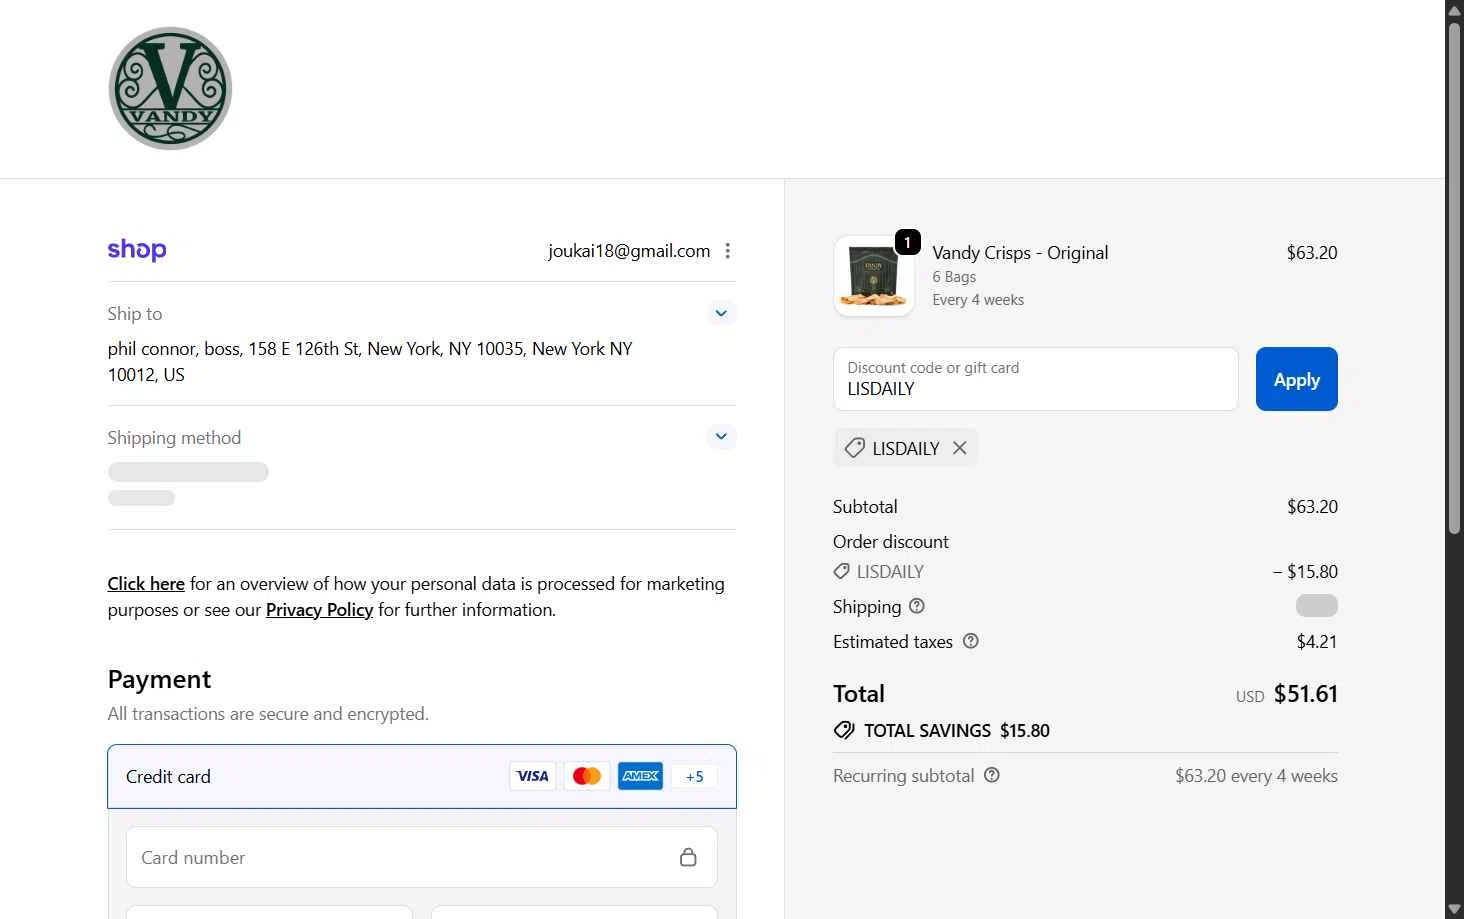Image resolution: width=1464 pixels, height=919 pixels.
Task: Click the Visa card icon
Action: click(x=533, y=776)
